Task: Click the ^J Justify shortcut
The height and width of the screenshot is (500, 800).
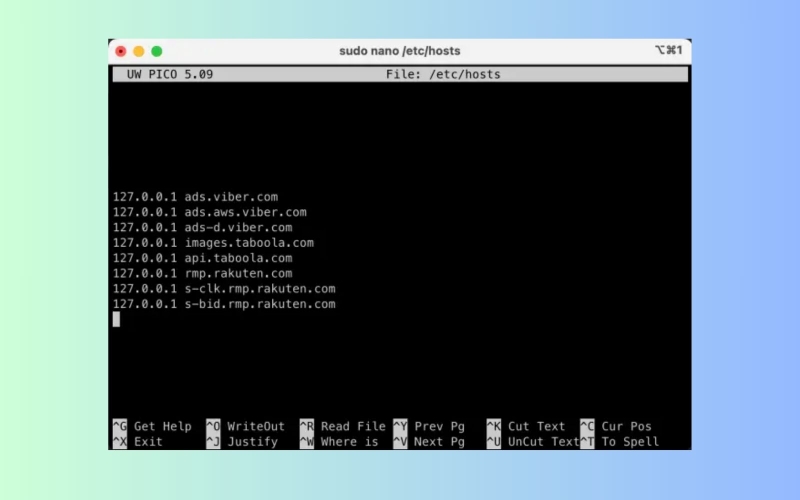Action: tap(242, 442)
